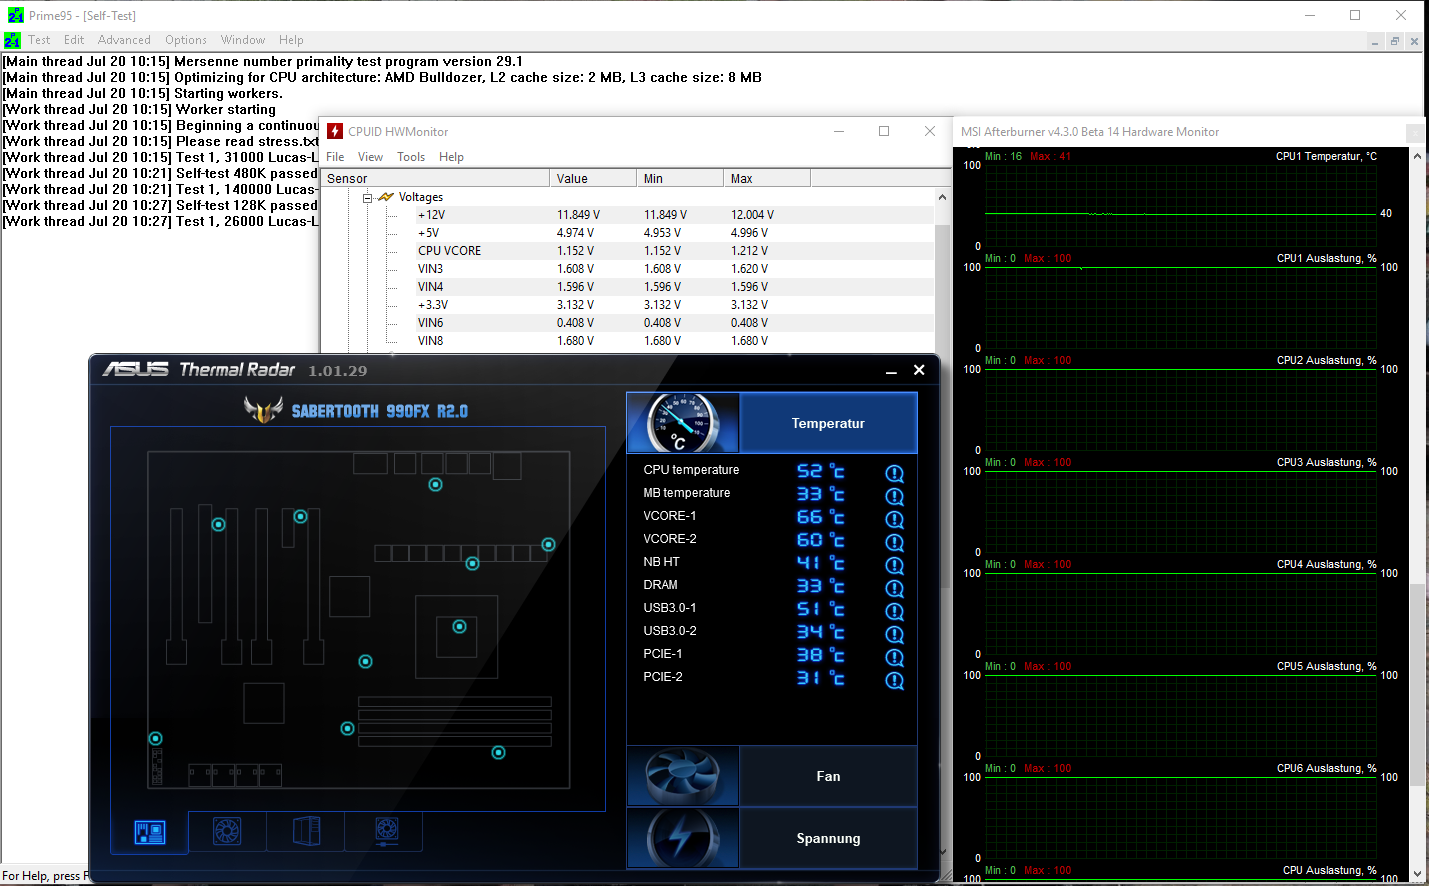The width and height of the screenshot is (1429, 886).
Task: Click the Prime95 application icon in title bar
Action: [x=15, y=15]
